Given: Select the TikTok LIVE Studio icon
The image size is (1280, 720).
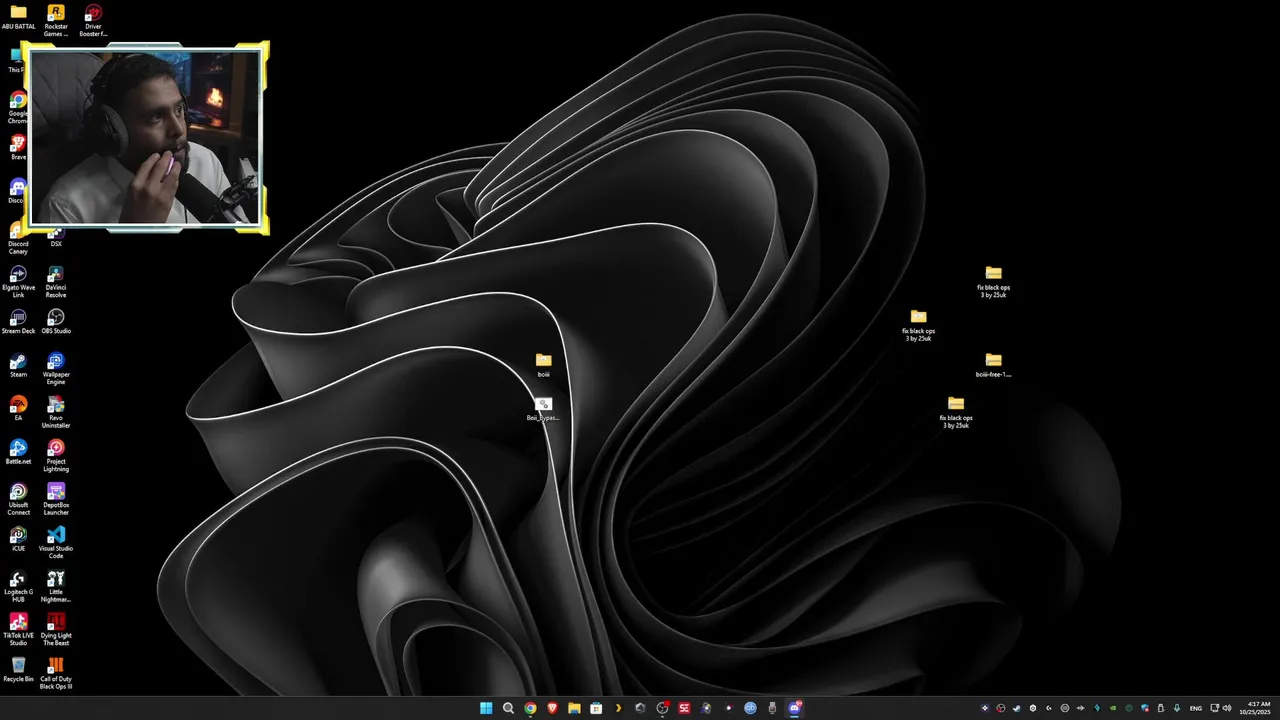Looking at the screenshot, I should click(x=18, y=630).
